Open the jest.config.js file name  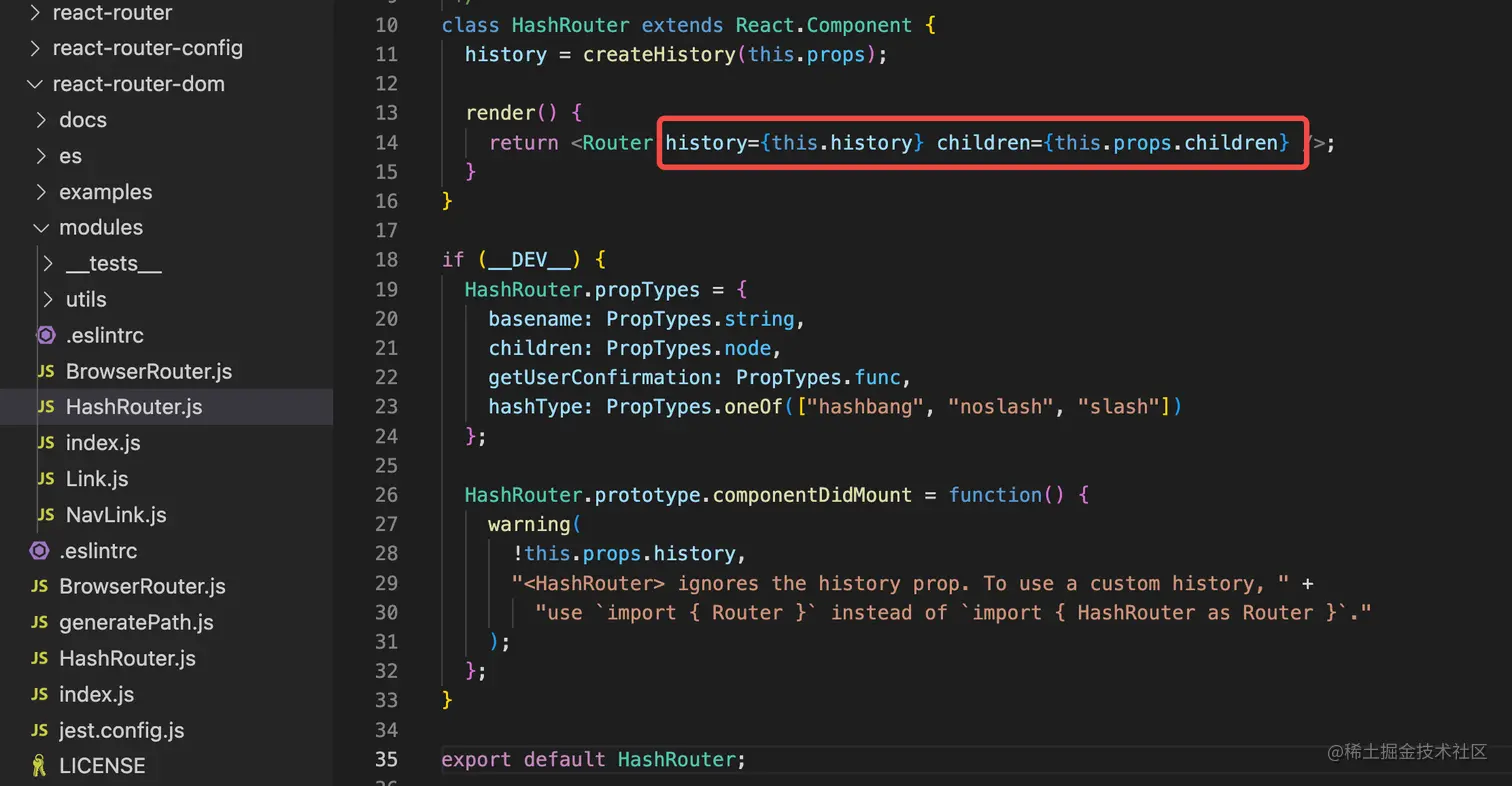click(122, 730)
